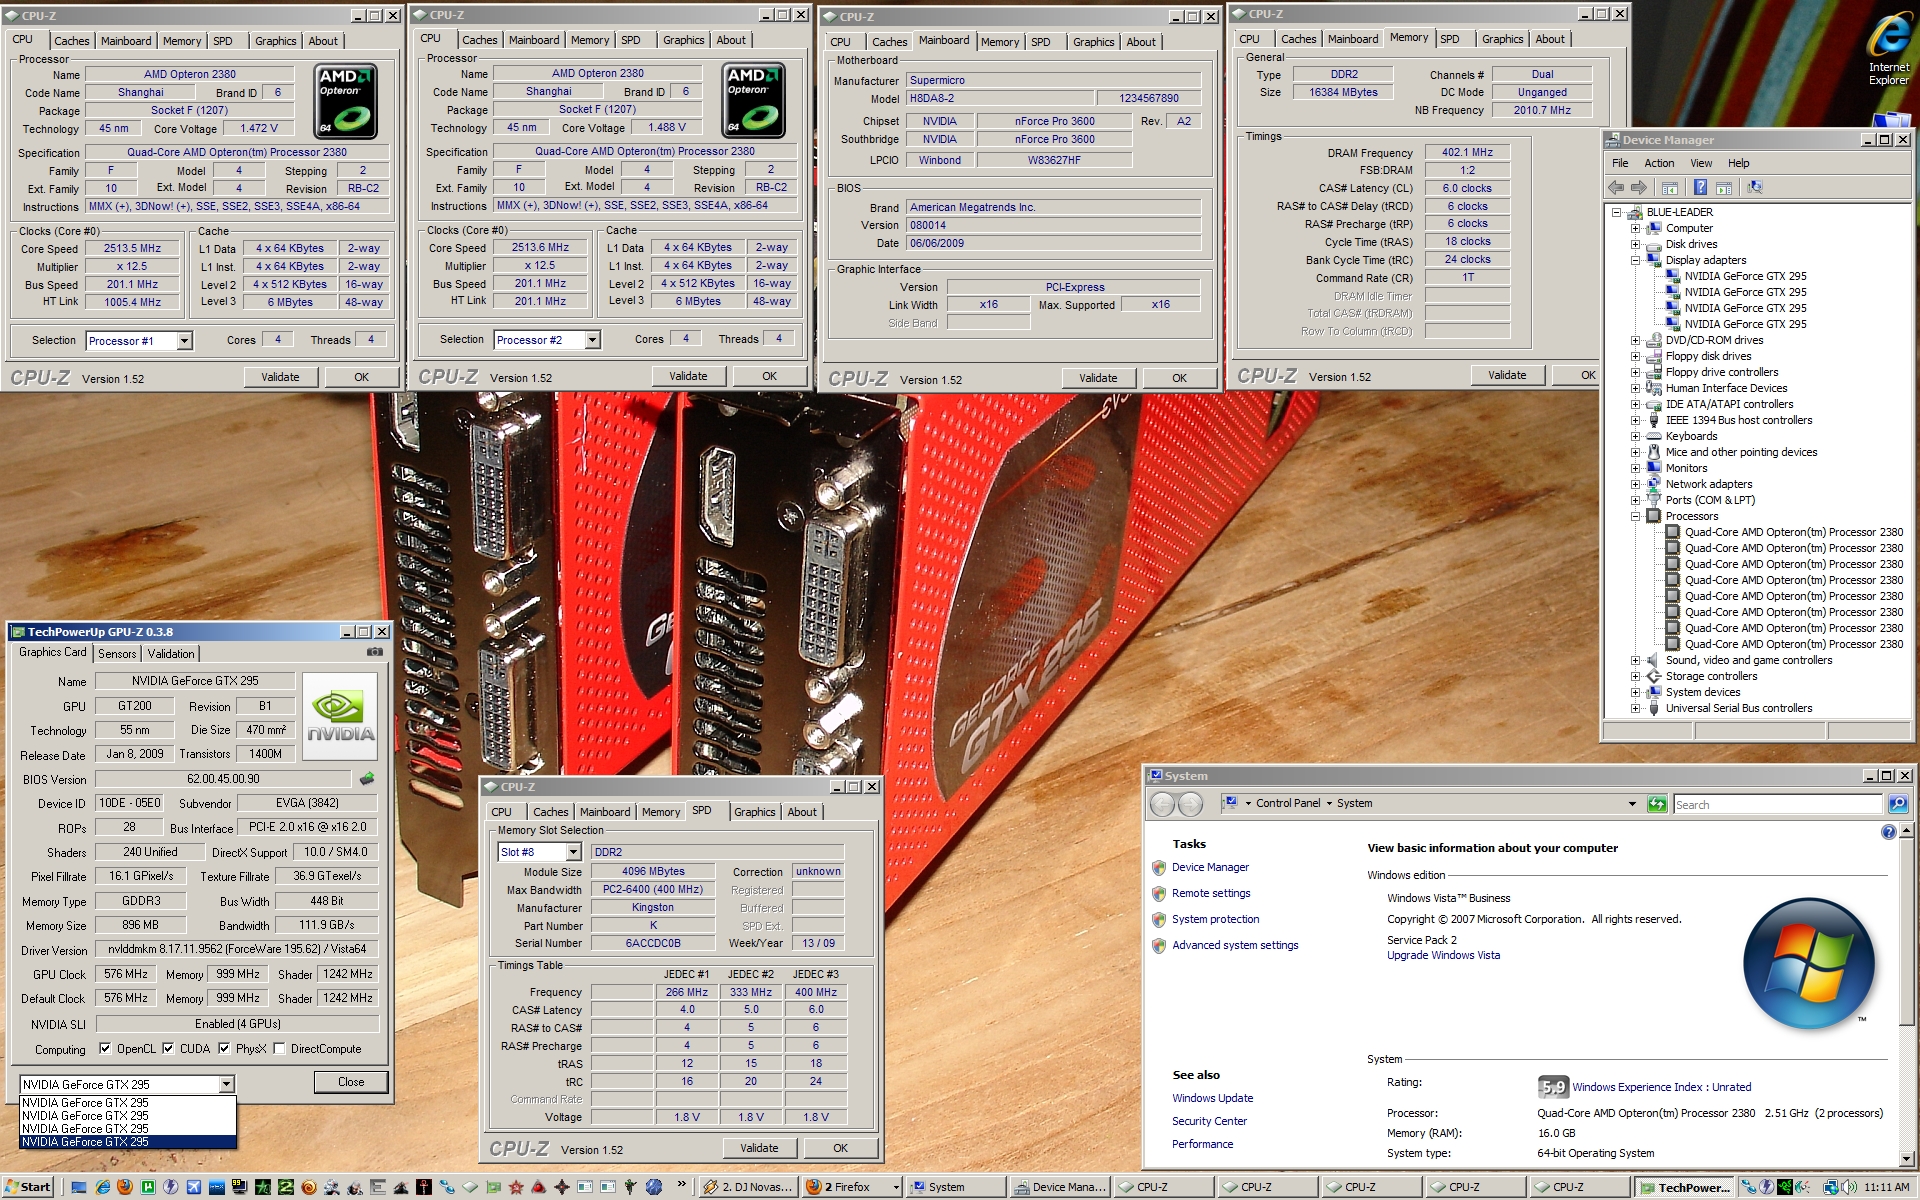Click the Search field in System window
1920x1200 pixels.
(x=1776, y=805)
